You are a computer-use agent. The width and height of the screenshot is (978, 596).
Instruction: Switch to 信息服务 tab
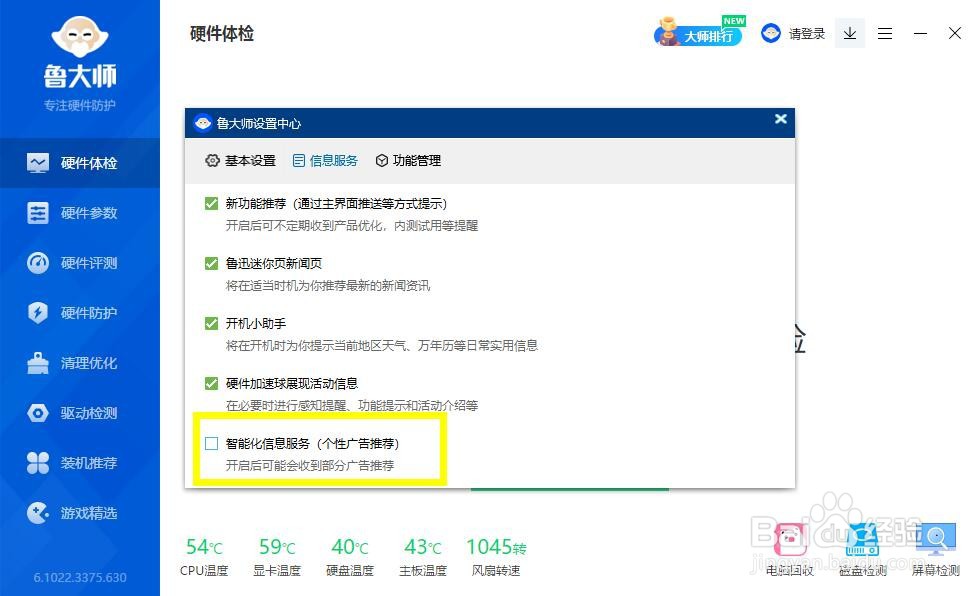pos(326,161)
